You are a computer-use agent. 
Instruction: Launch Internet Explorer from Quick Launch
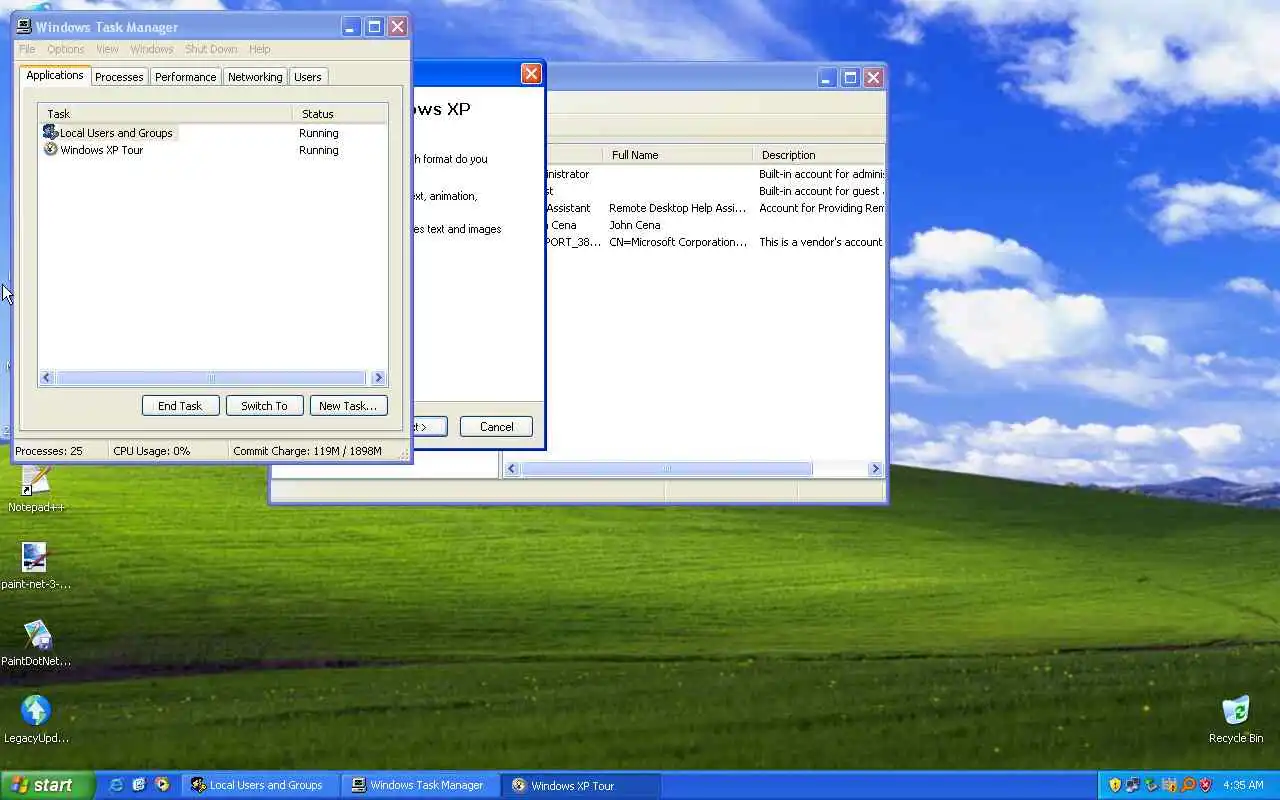coord(116,785)
